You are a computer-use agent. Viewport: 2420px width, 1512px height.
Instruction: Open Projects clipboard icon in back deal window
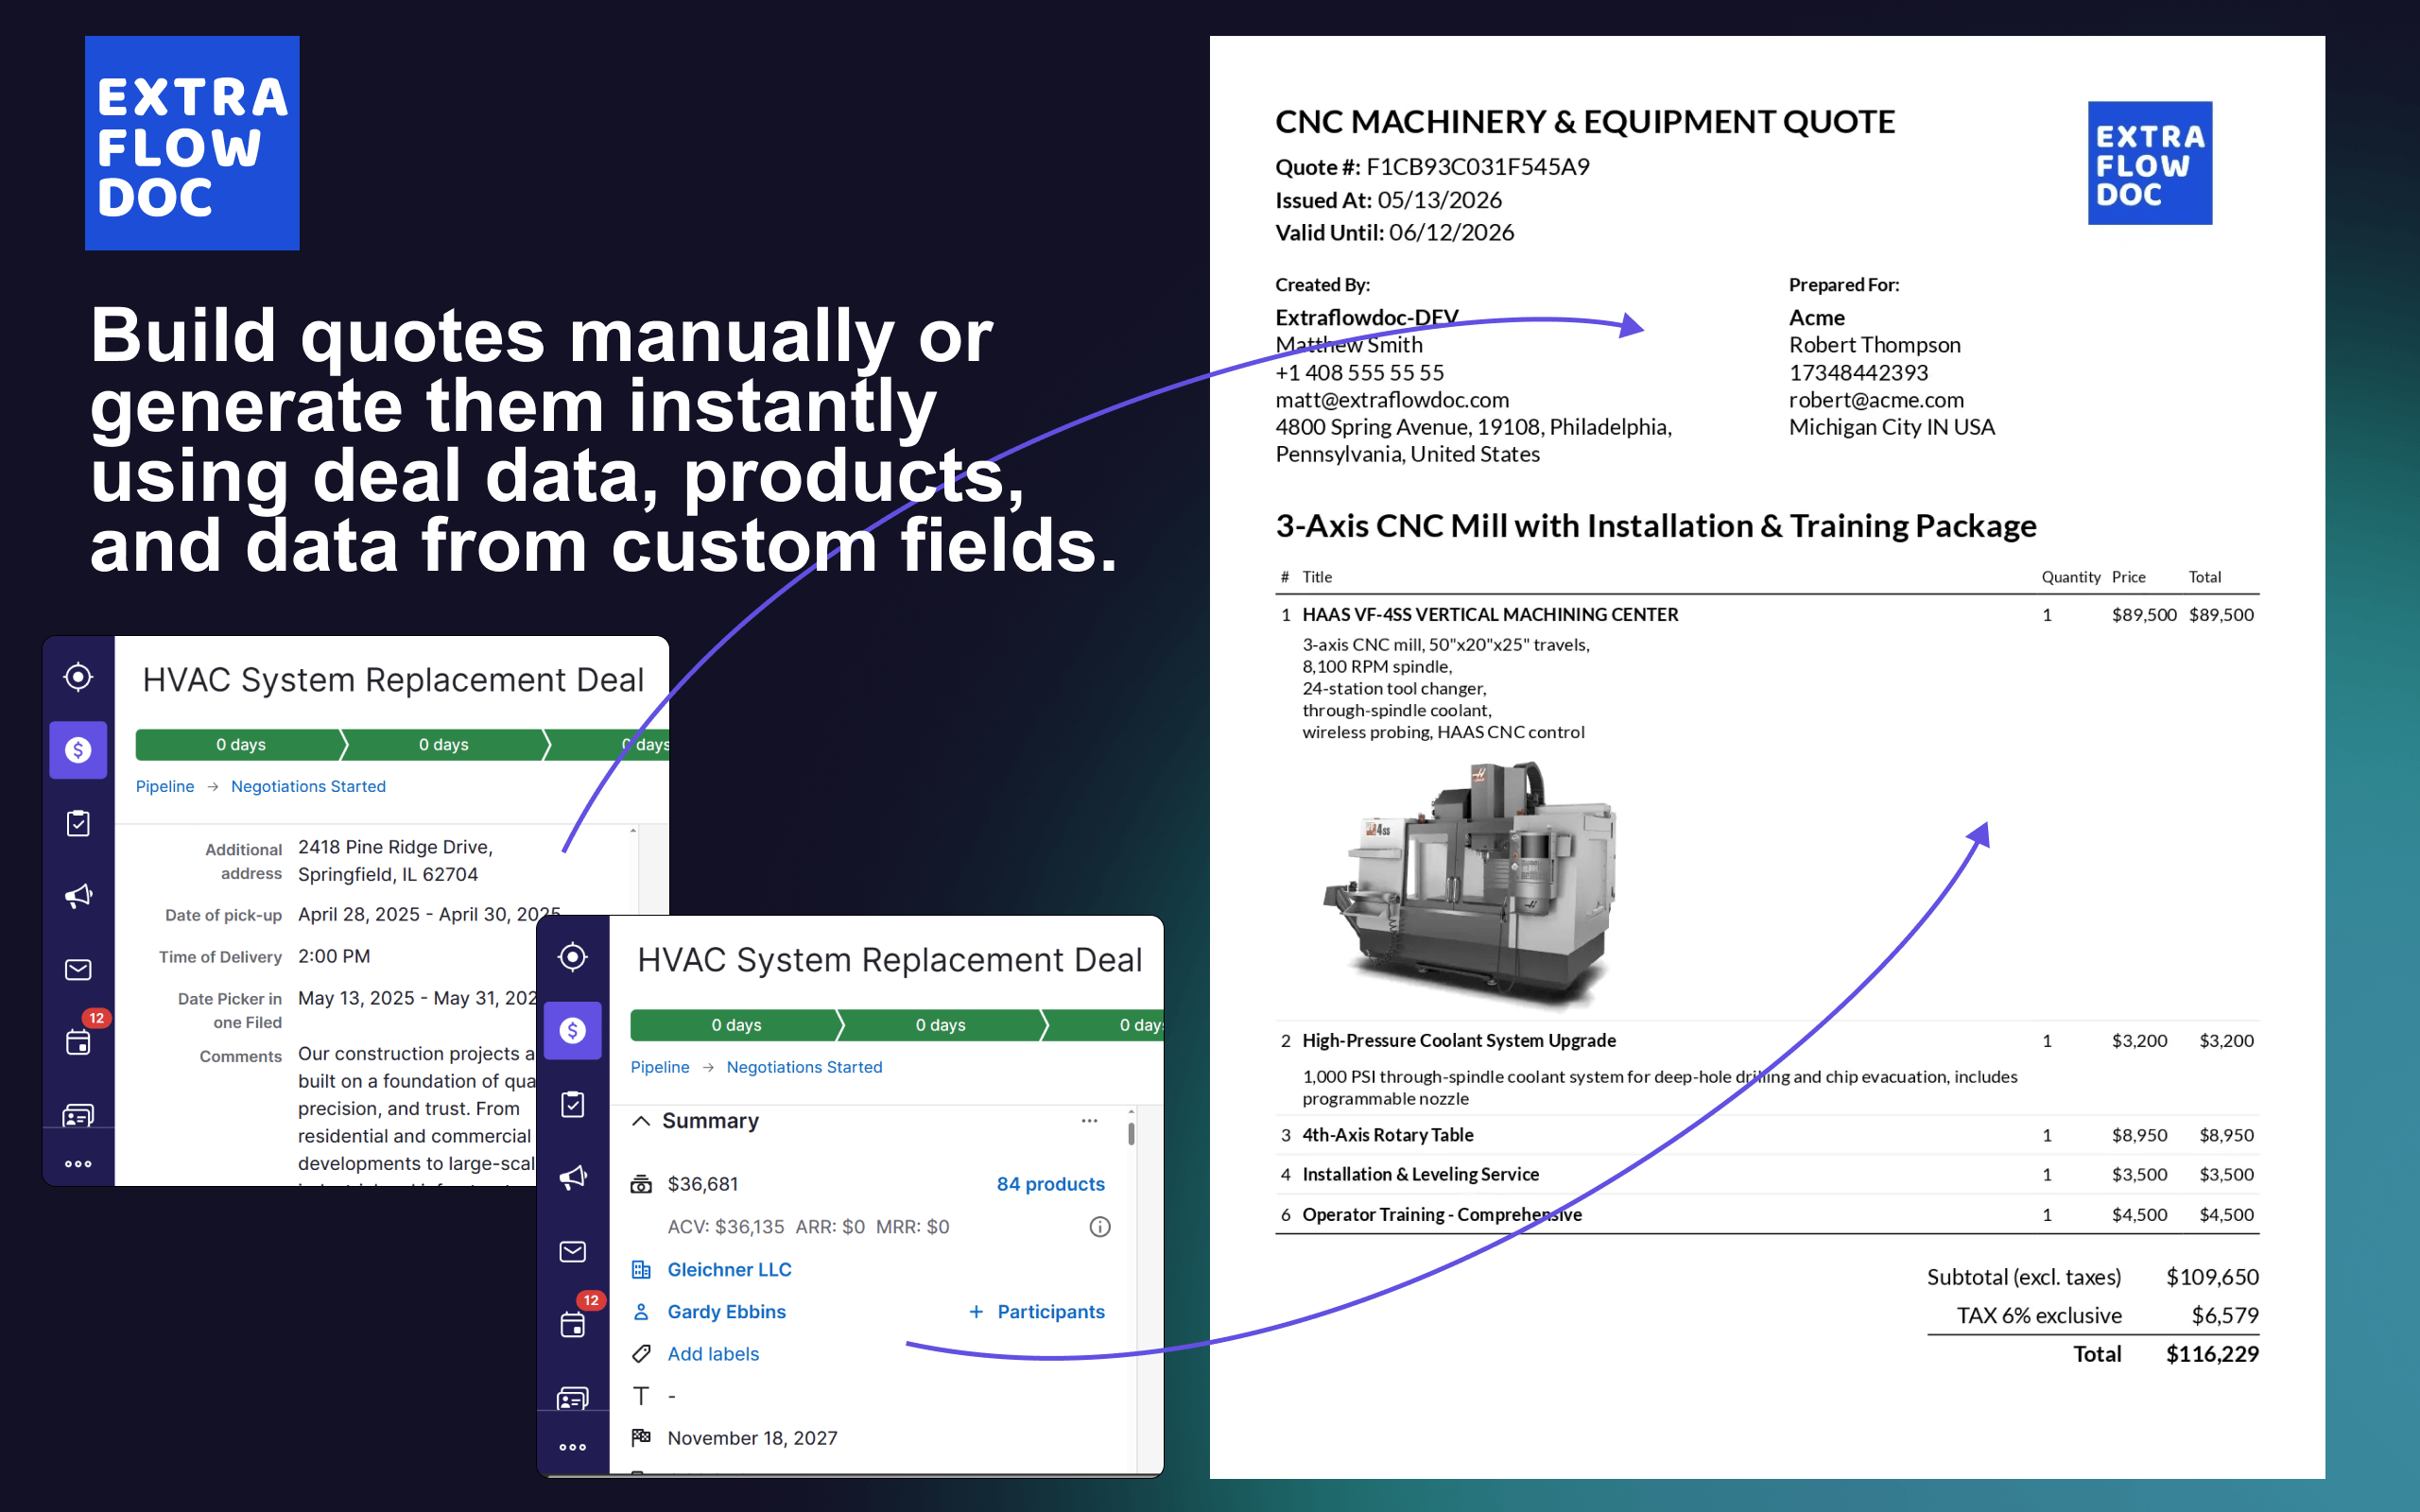78,823
